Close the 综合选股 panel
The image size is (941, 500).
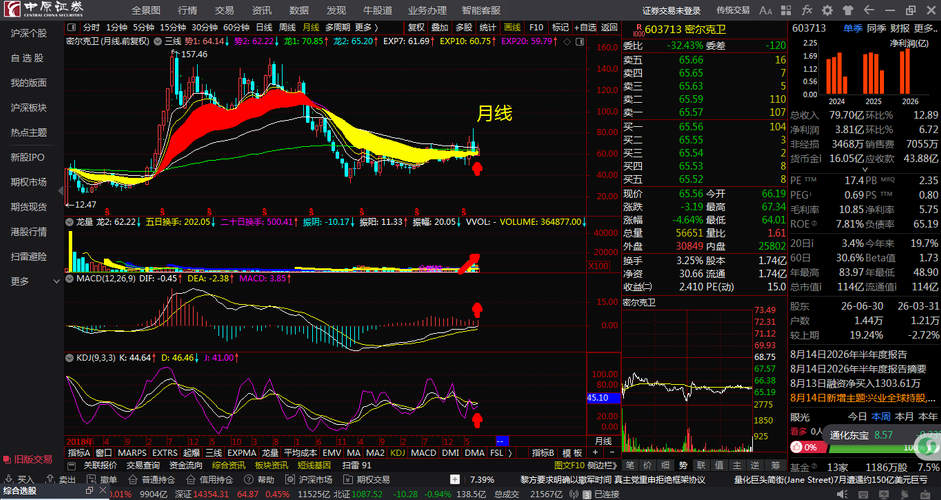coord(101,490)
